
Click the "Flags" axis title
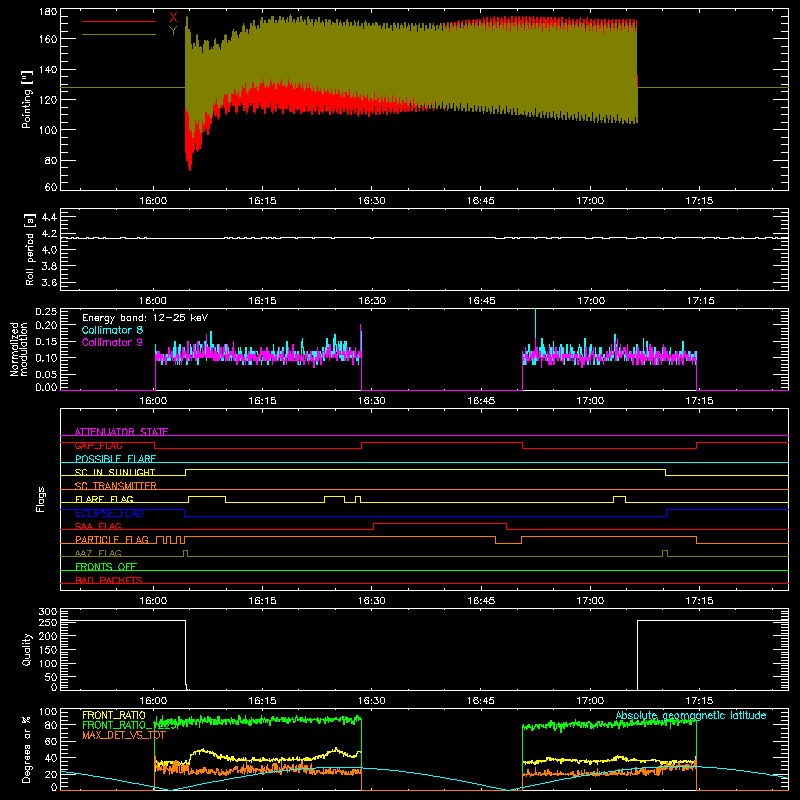pos(40,499)
